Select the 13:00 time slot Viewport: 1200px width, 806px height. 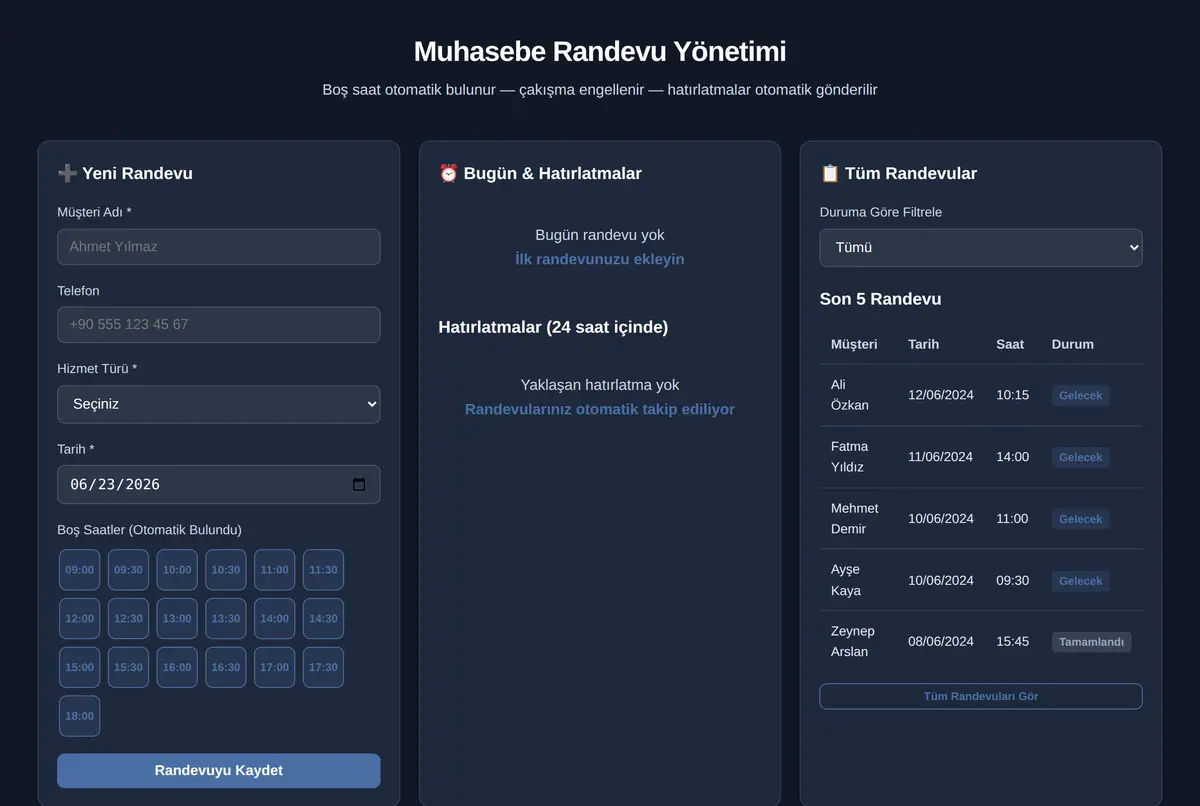point(177,619)
